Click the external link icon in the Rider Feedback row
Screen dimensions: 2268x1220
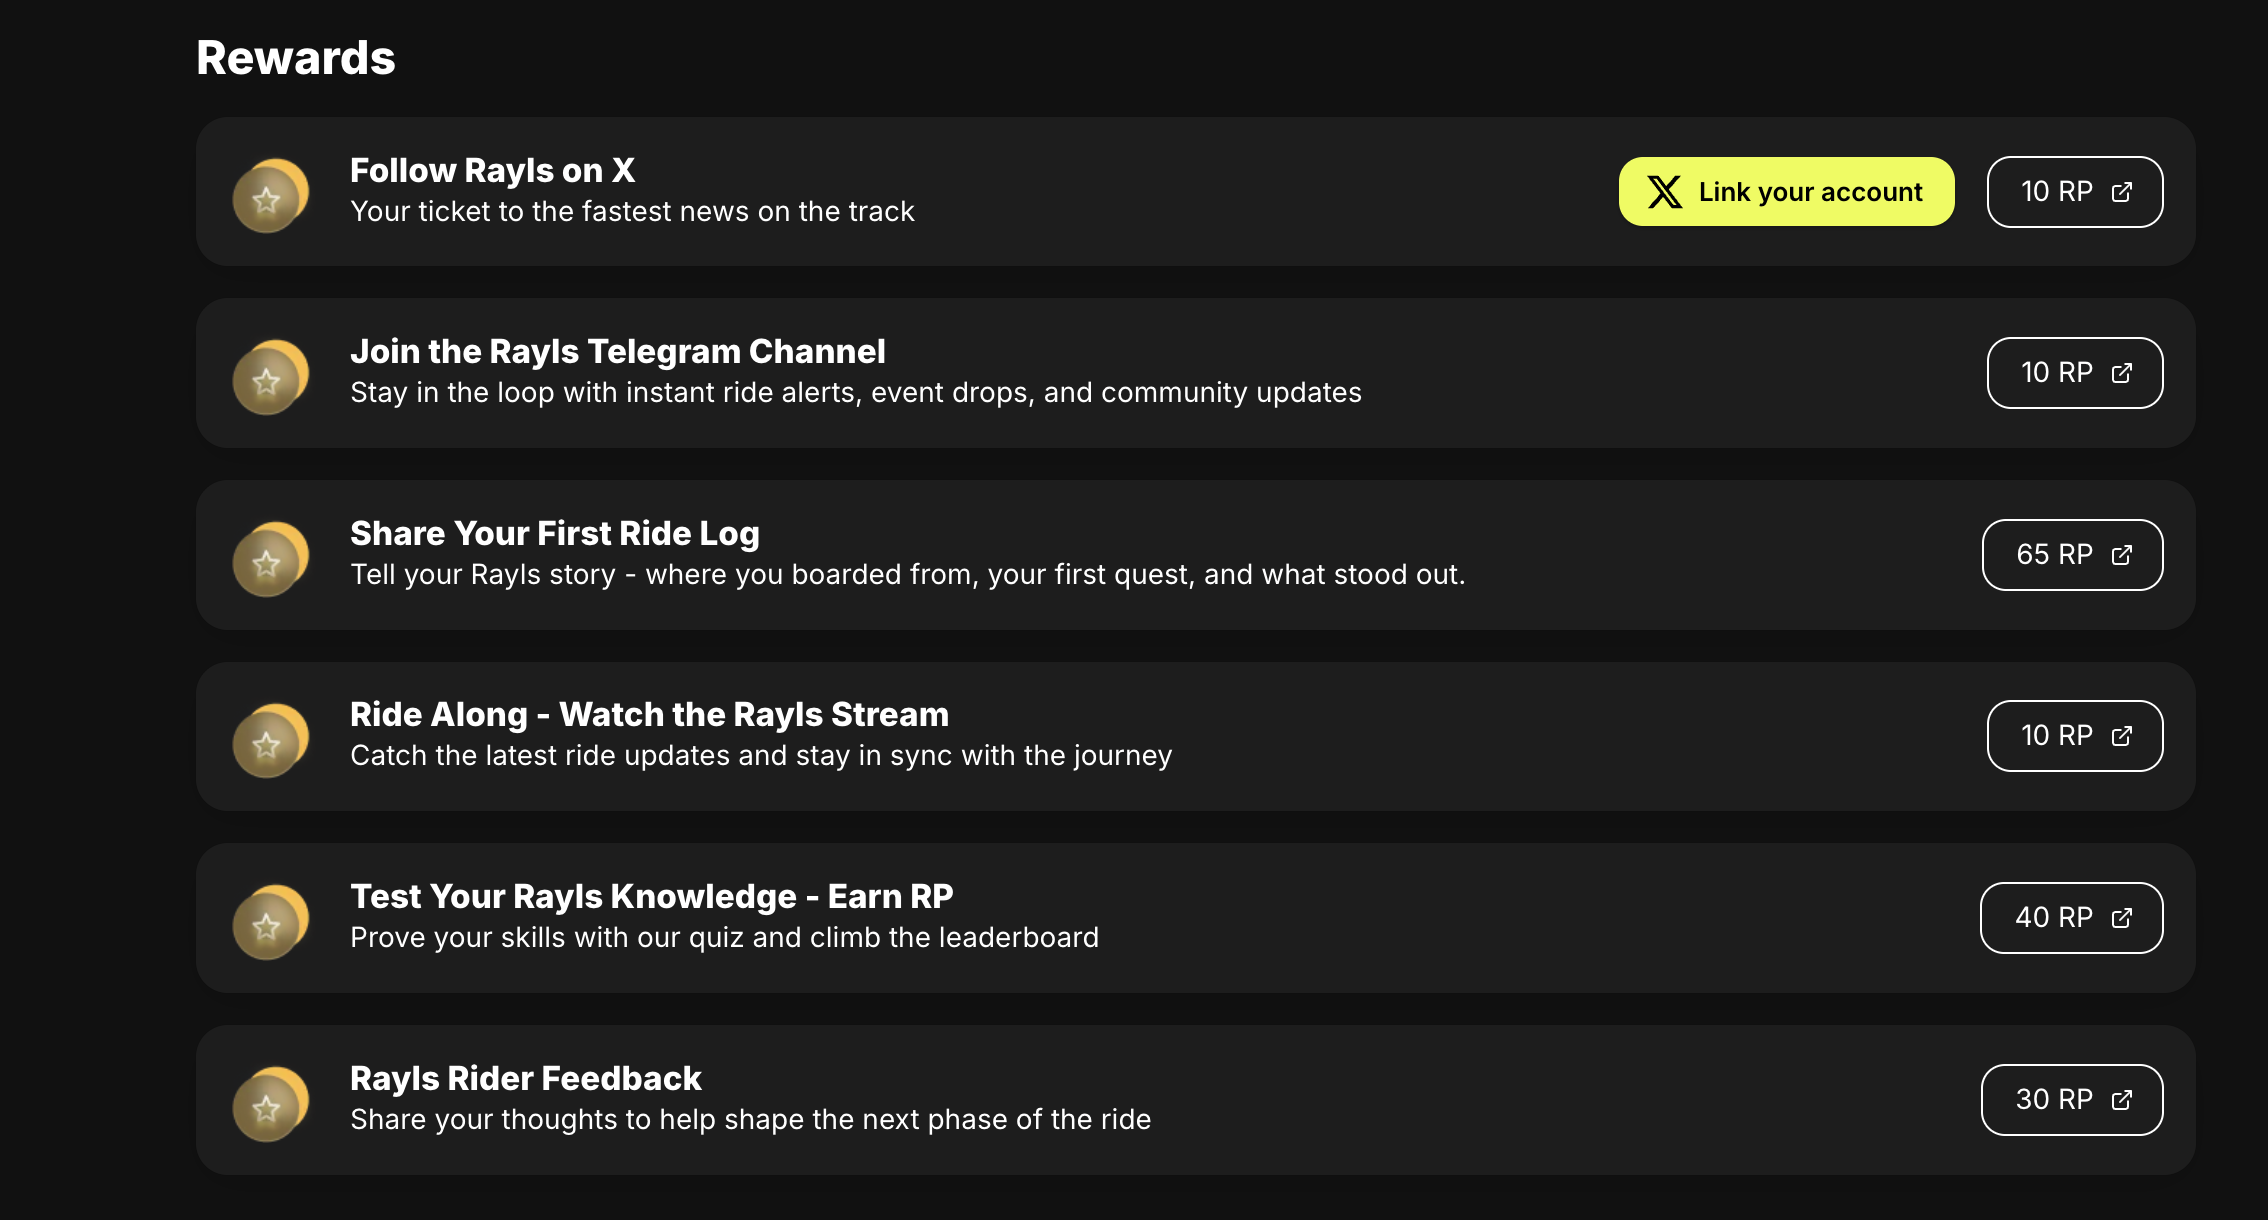[x=2121, y=1100]
